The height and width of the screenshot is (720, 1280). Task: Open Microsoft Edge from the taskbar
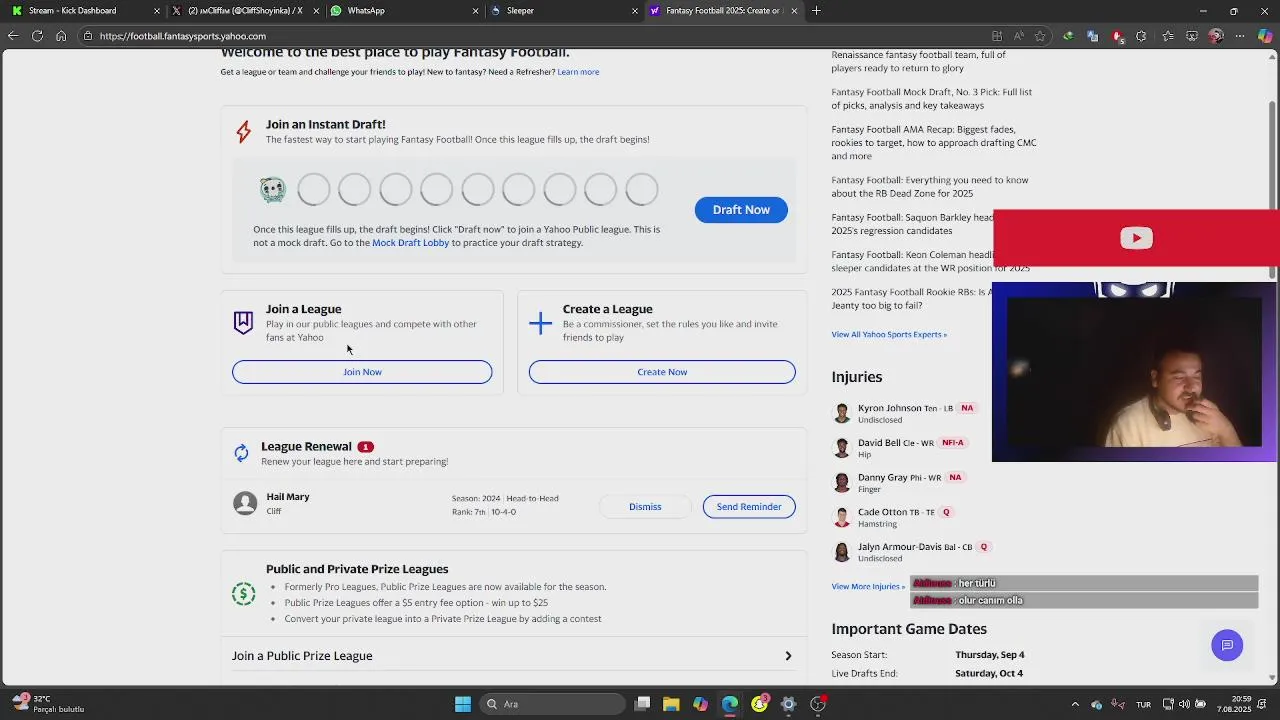[730, 704]
